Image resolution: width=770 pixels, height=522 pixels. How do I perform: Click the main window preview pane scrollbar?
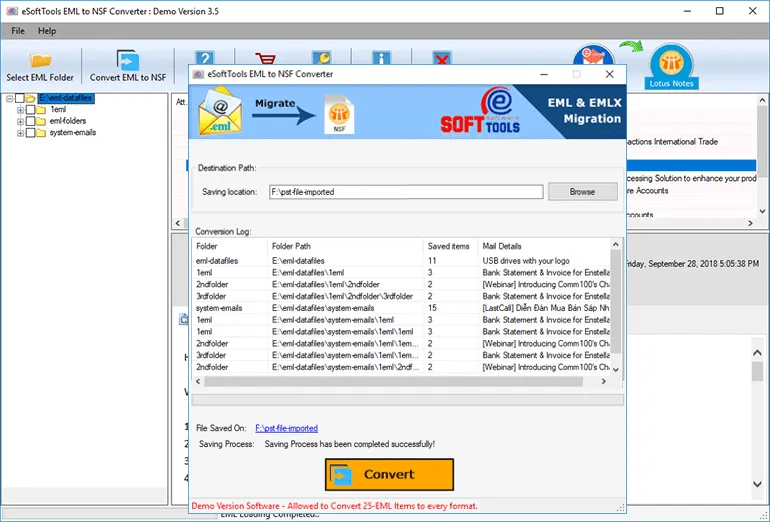(757, 417)
